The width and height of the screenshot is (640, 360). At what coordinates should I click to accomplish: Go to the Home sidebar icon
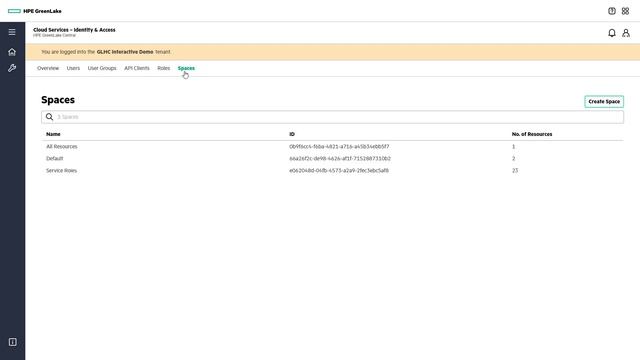(x=12, y=52)
